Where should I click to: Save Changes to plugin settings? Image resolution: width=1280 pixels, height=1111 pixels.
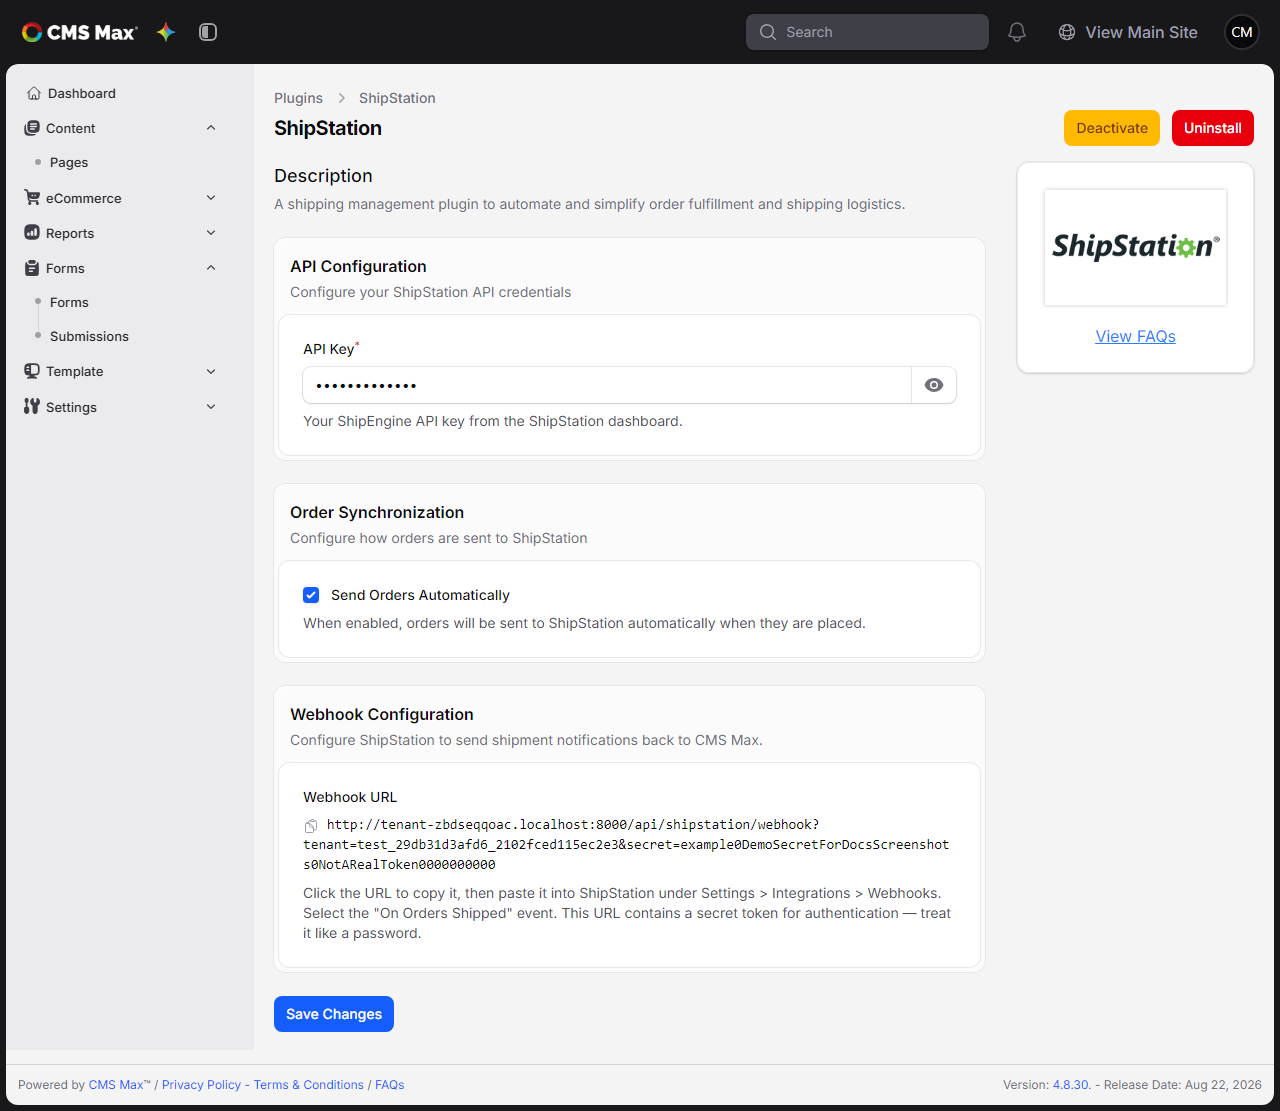pos(334,1014)
